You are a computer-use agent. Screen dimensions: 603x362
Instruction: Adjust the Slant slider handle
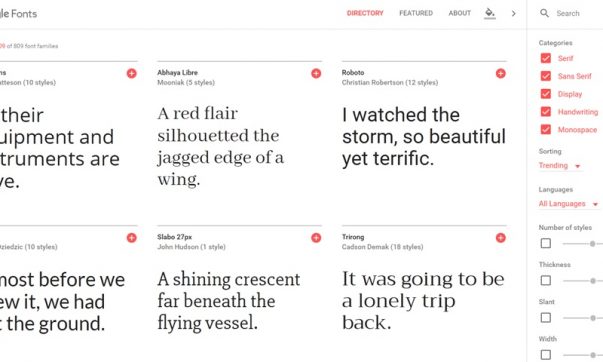(x=593, y=318)
